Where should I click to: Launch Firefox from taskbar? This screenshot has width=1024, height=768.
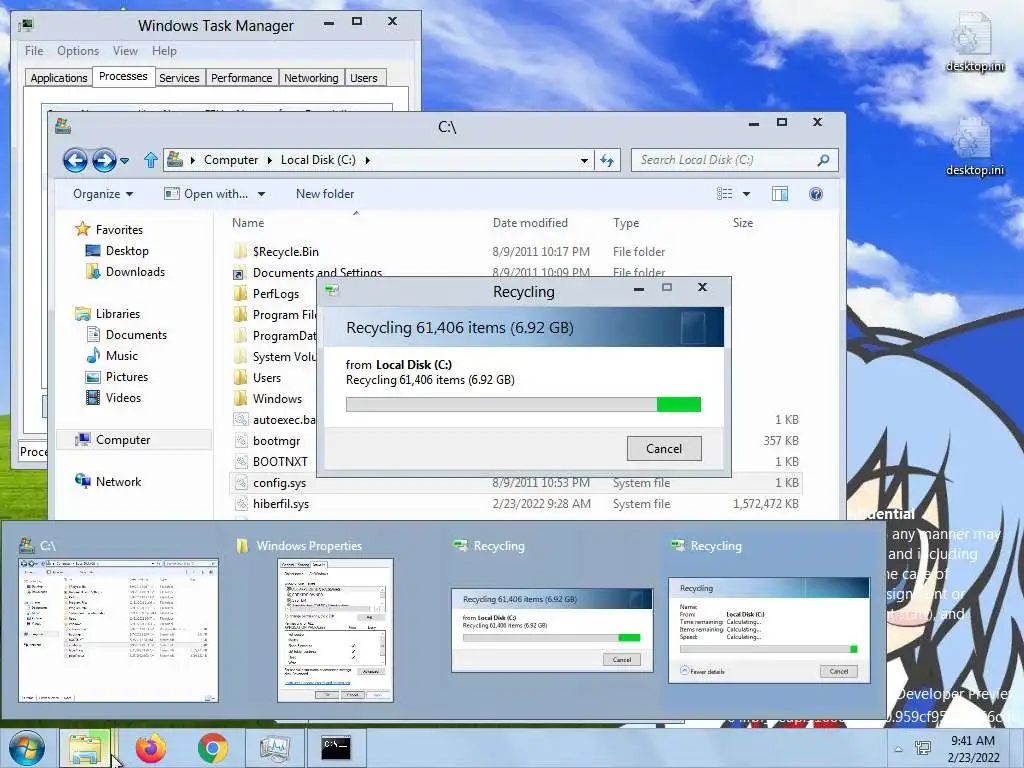151,748
